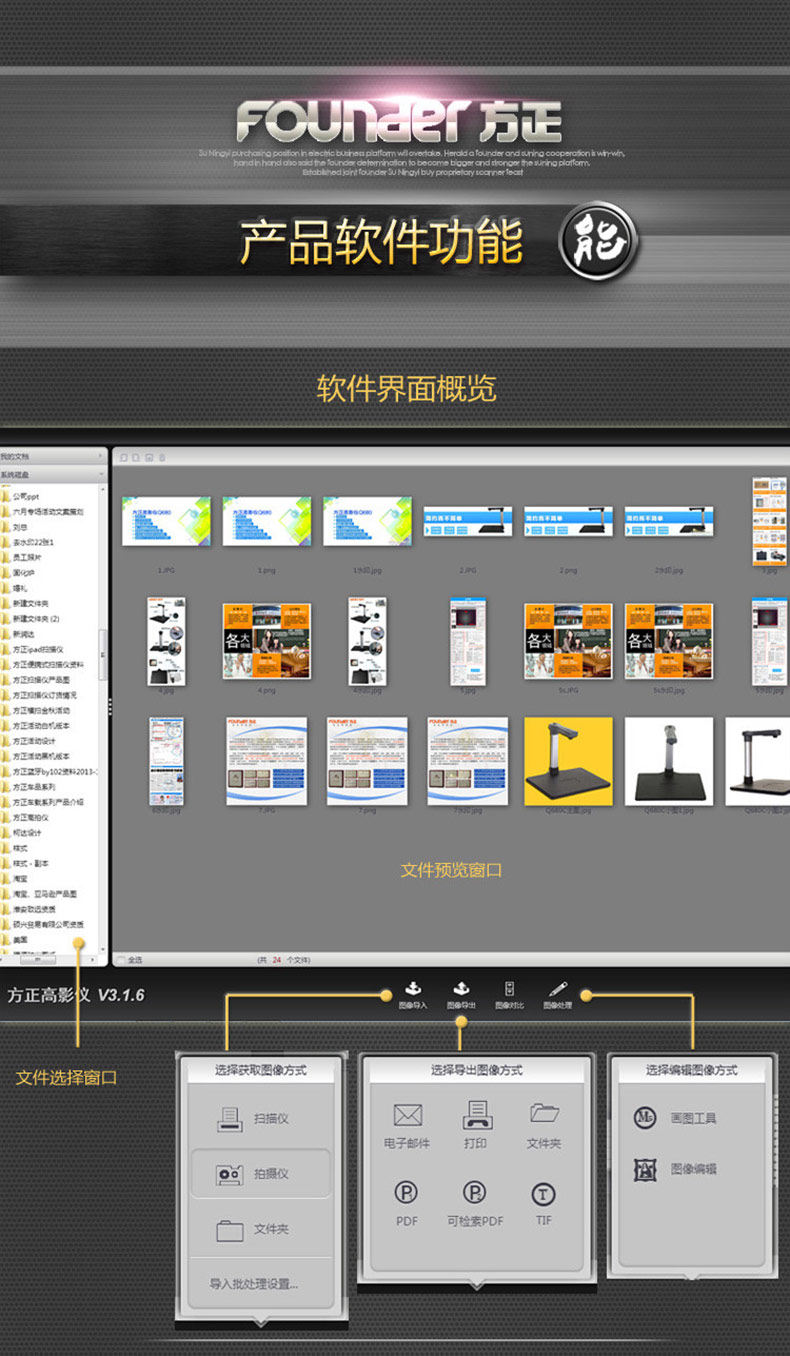Select the 2.png thumbnail
Image resolution: width=790 pixels, height=1356 pixels.
[568, 521]
